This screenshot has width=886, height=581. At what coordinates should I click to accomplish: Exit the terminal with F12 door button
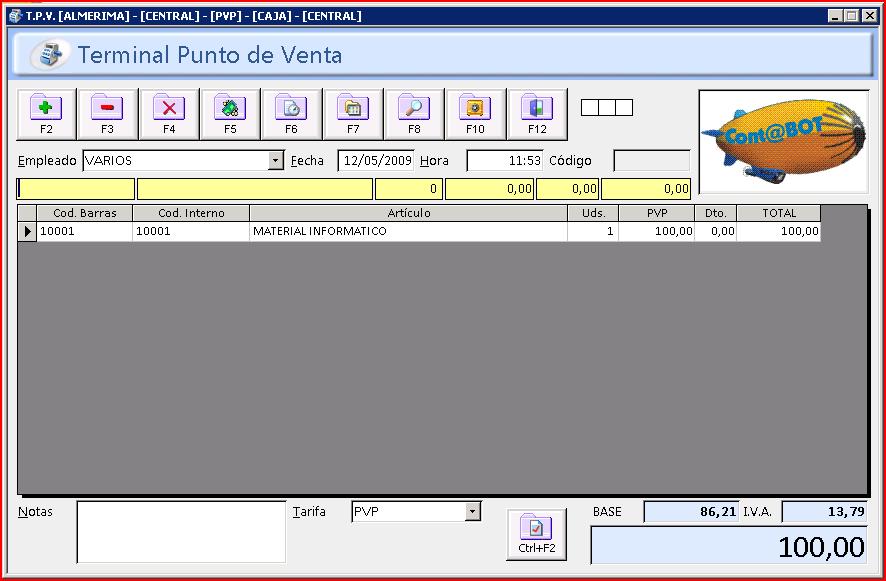pos(537,114)
